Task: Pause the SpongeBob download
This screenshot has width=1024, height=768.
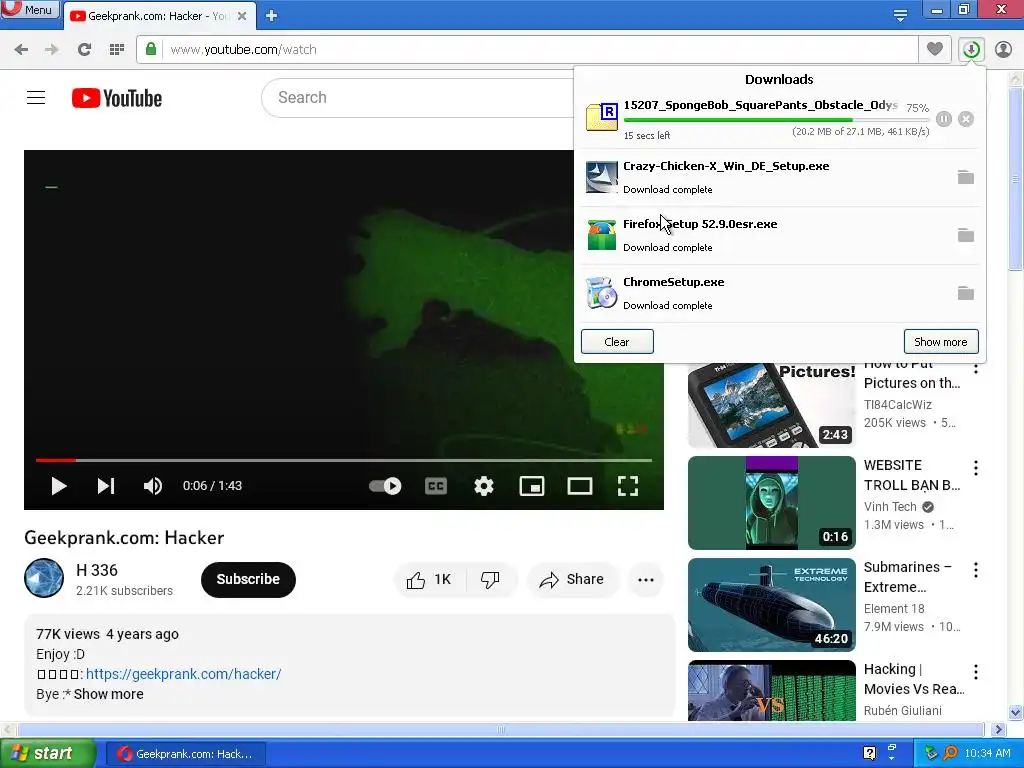Action: point(944,119)
